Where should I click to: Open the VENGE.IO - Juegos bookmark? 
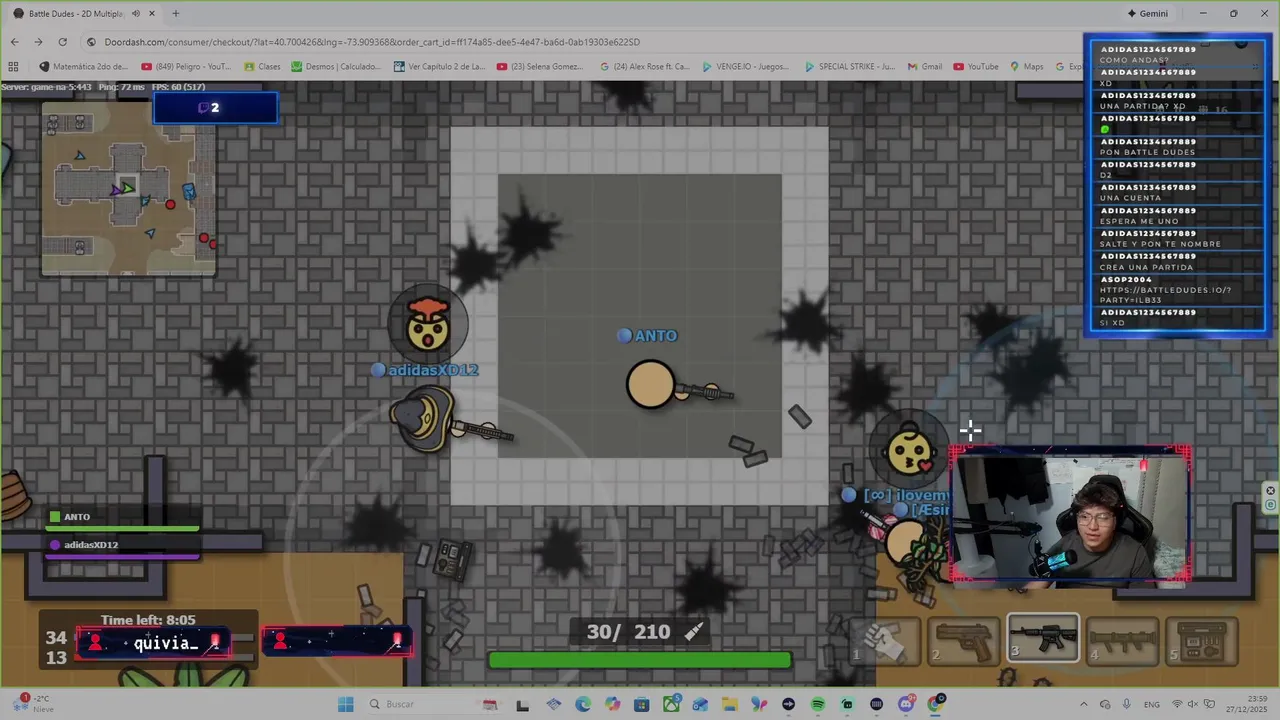click(x=746, y=67)
